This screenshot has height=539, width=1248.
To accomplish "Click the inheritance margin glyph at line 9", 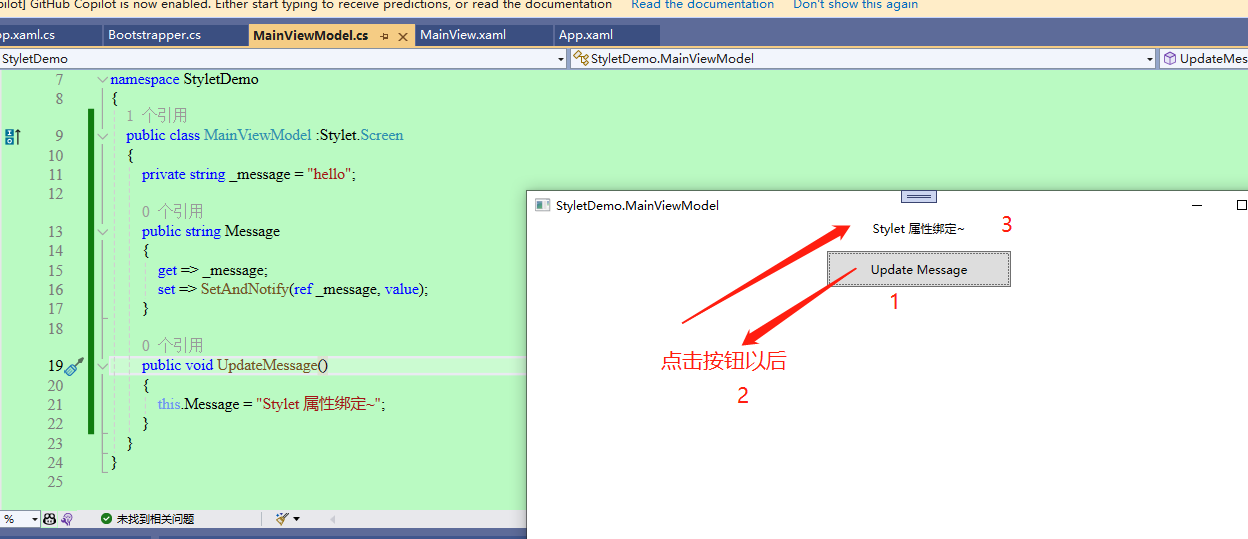I will [12, 136].
